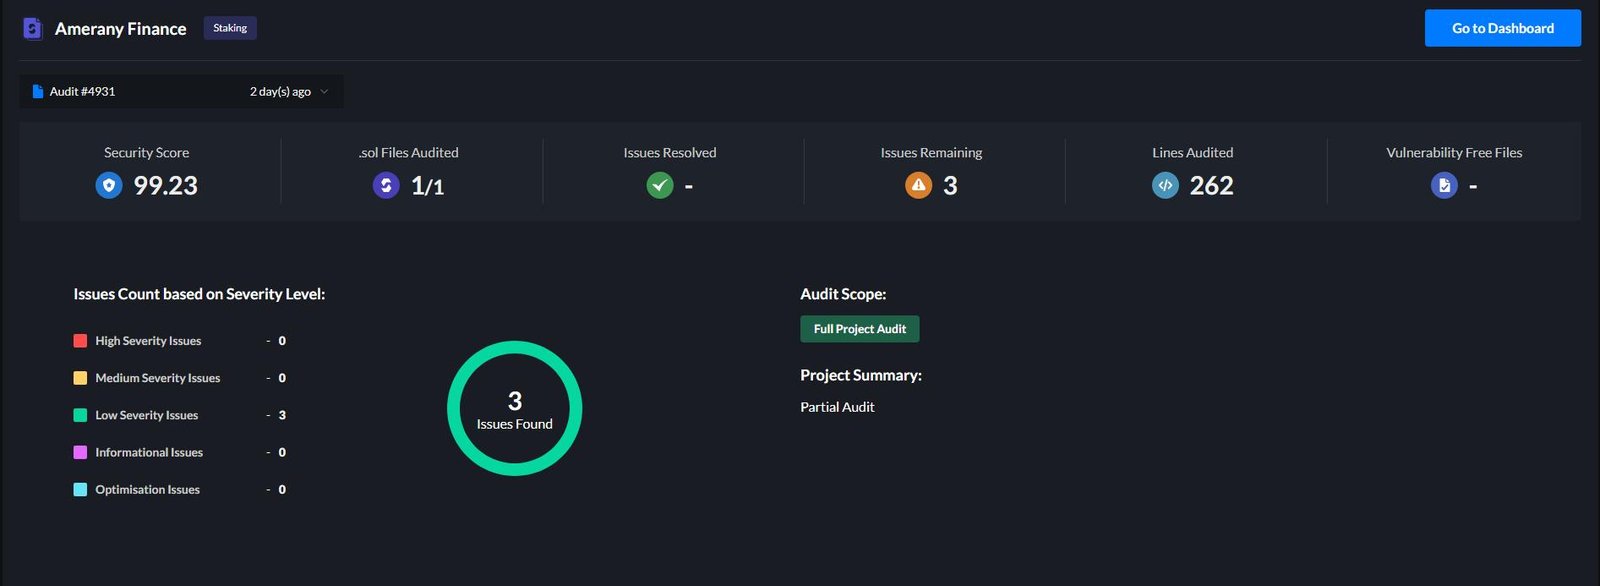
Task: Click the Issues Resolved green checkmark icon
Action: [660, 185]
